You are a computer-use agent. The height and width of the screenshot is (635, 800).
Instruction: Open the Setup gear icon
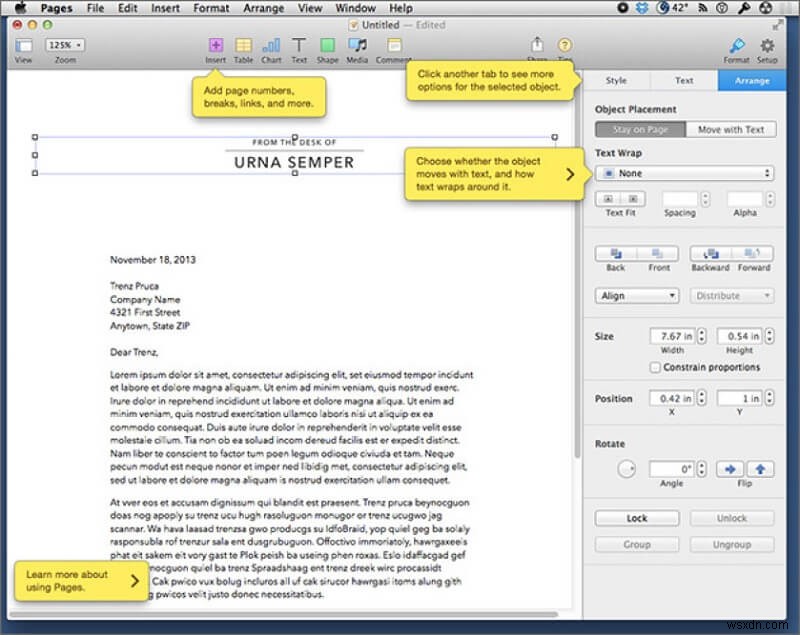(767, 46)
